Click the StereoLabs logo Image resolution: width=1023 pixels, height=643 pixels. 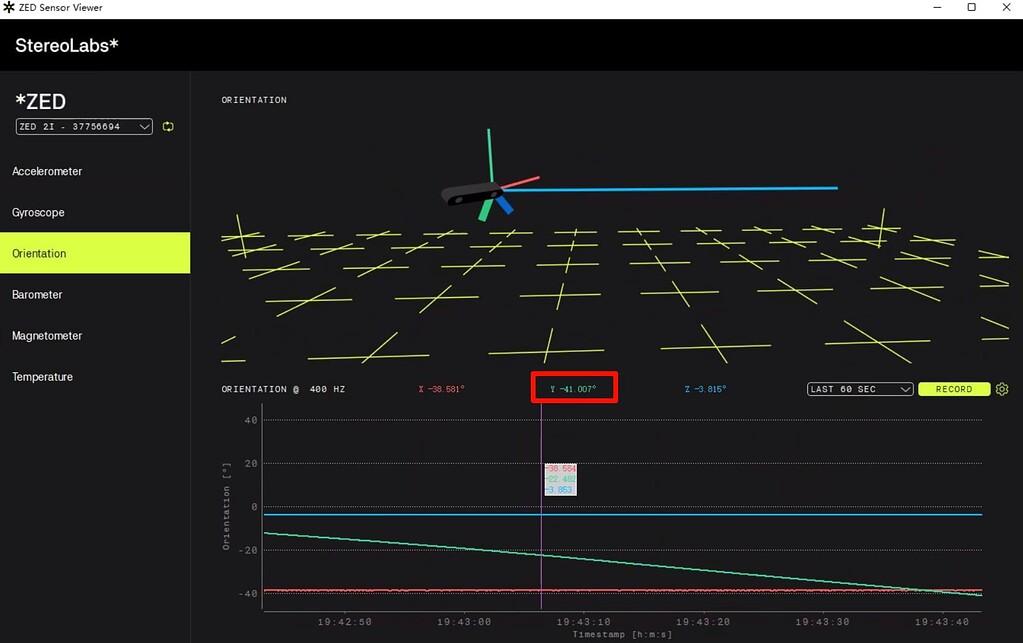tap(66, 45)
